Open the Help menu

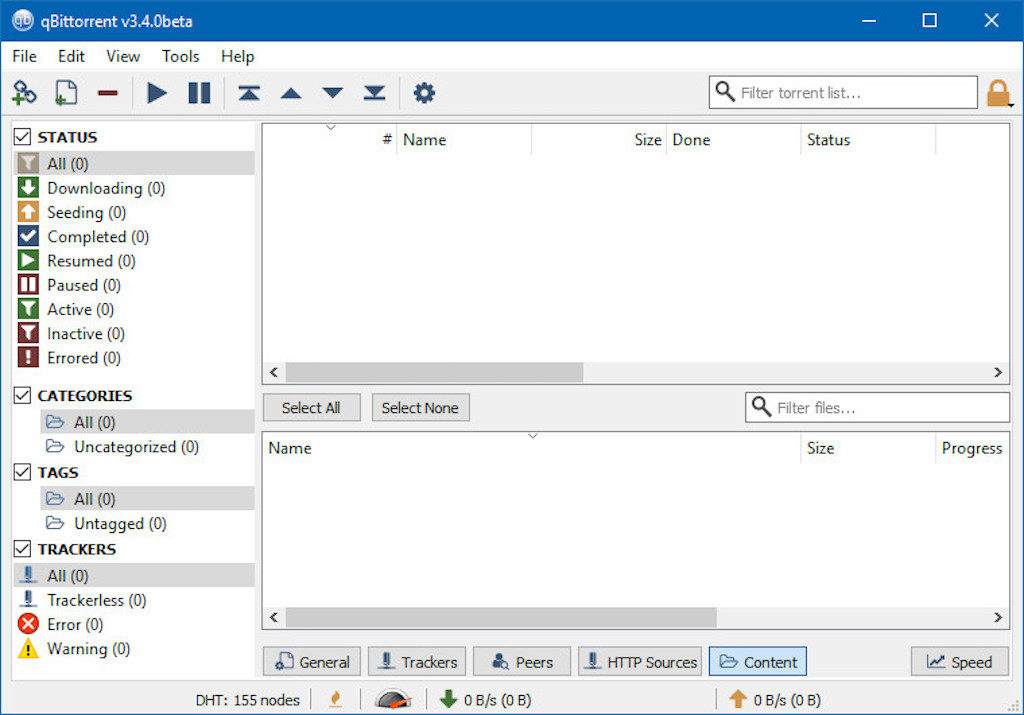click(x=237, y=56)
